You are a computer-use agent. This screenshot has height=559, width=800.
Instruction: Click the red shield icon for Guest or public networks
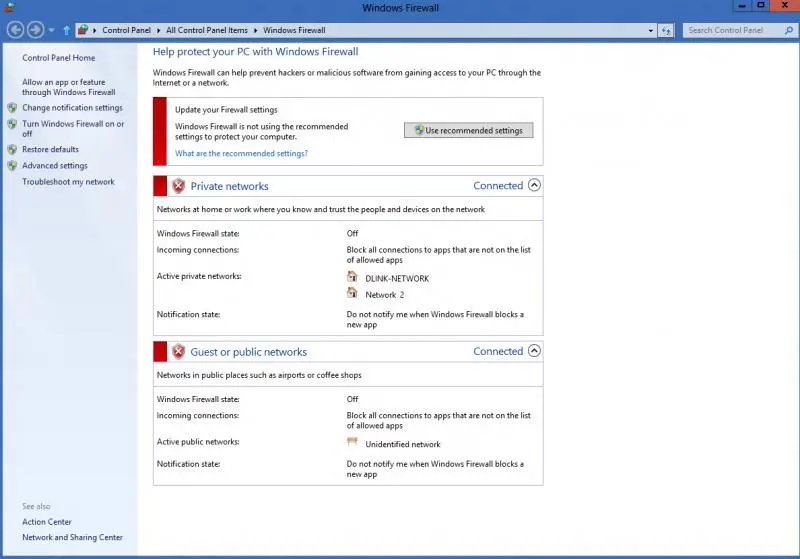tap(178, 351)
